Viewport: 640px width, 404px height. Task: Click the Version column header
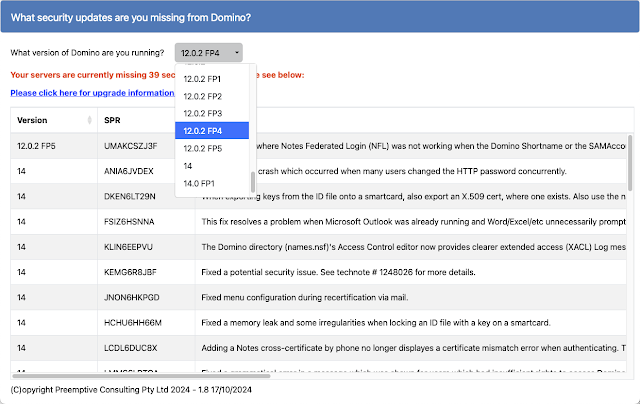click(54, 120)
